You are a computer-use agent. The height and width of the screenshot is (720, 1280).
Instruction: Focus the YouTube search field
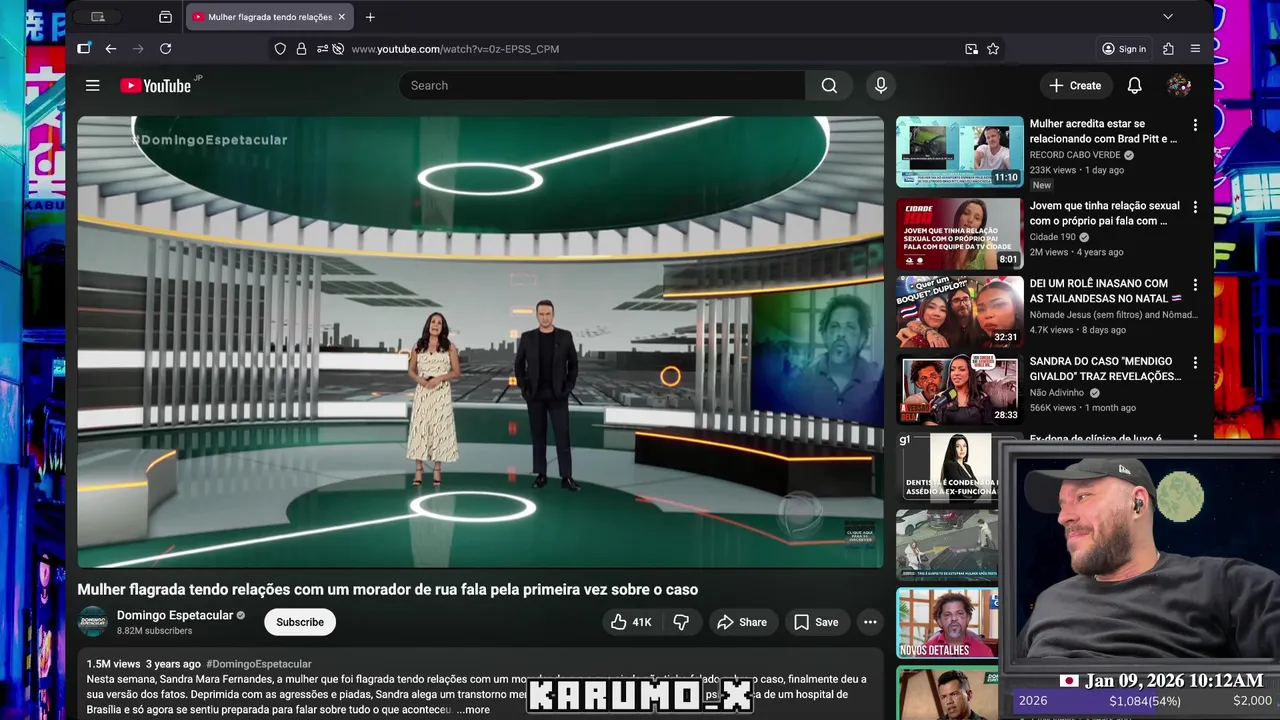602,86
